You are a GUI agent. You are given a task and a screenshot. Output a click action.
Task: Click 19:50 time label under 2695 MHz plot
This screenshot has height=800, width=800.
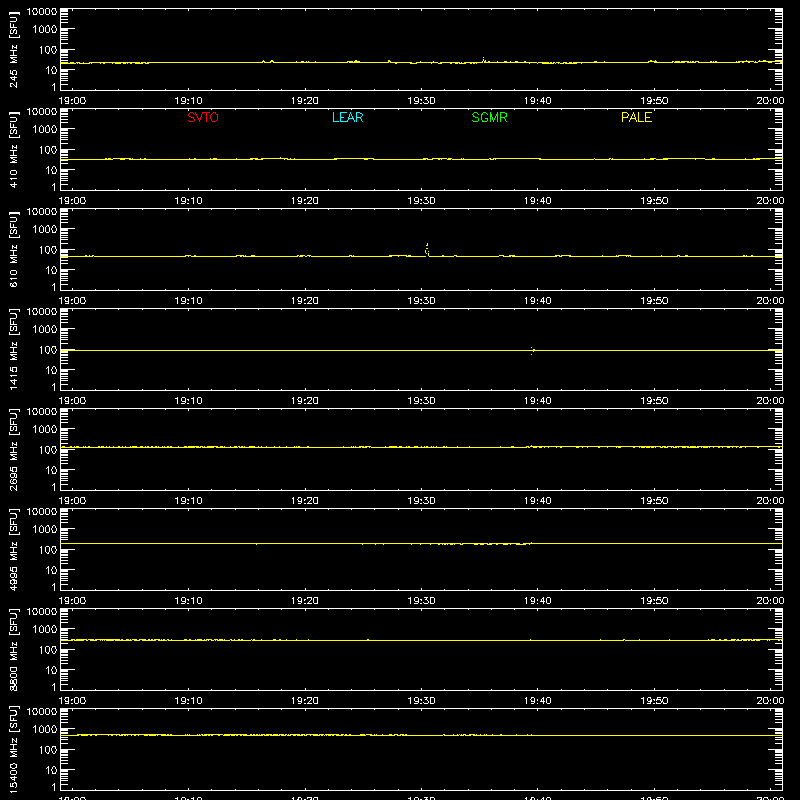[654, 501]
